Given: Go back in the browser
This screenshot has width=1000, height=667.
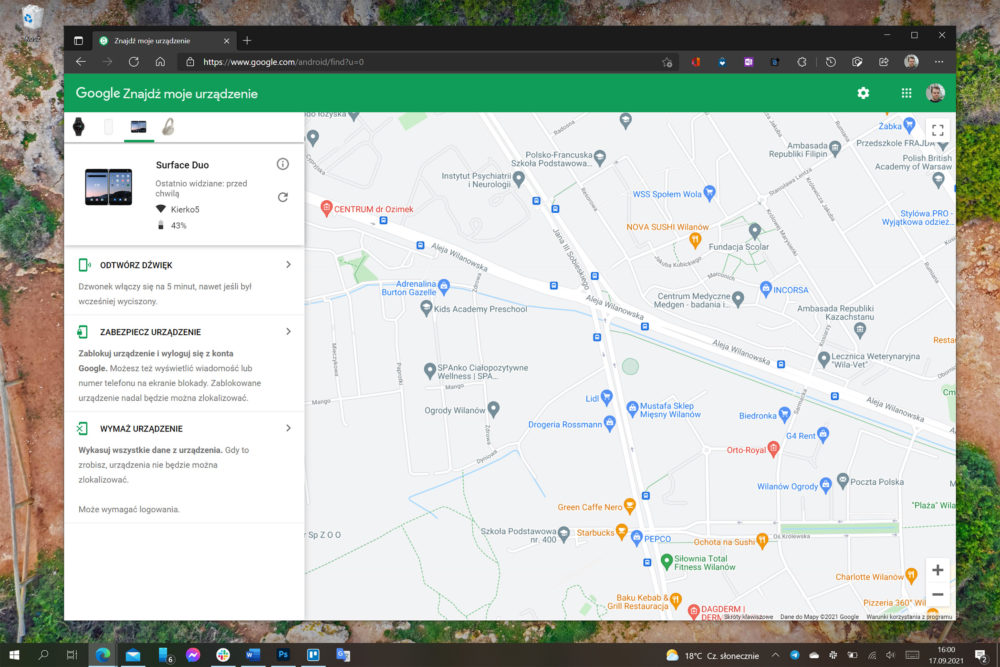Looking at the screenshot, I should pos(81,62).
